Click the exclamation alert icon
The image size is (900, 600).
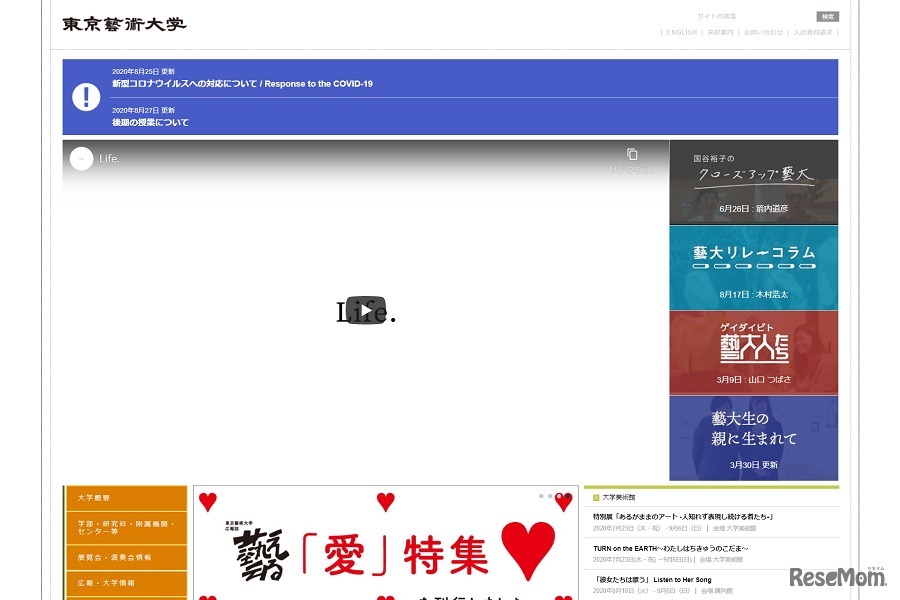[x=86, y=96]
